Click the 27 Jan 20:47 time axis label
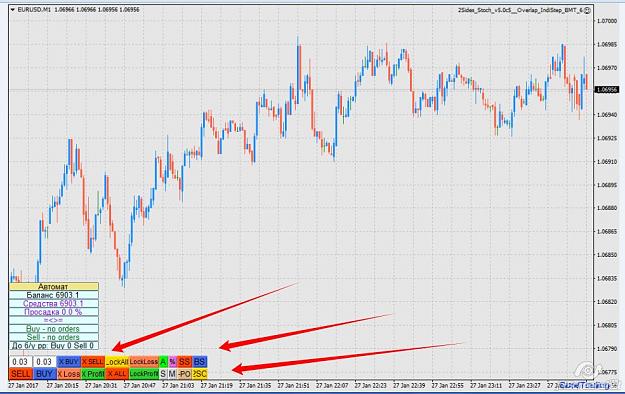Viewport: 625px width, 394px height. tap(140, 386)
